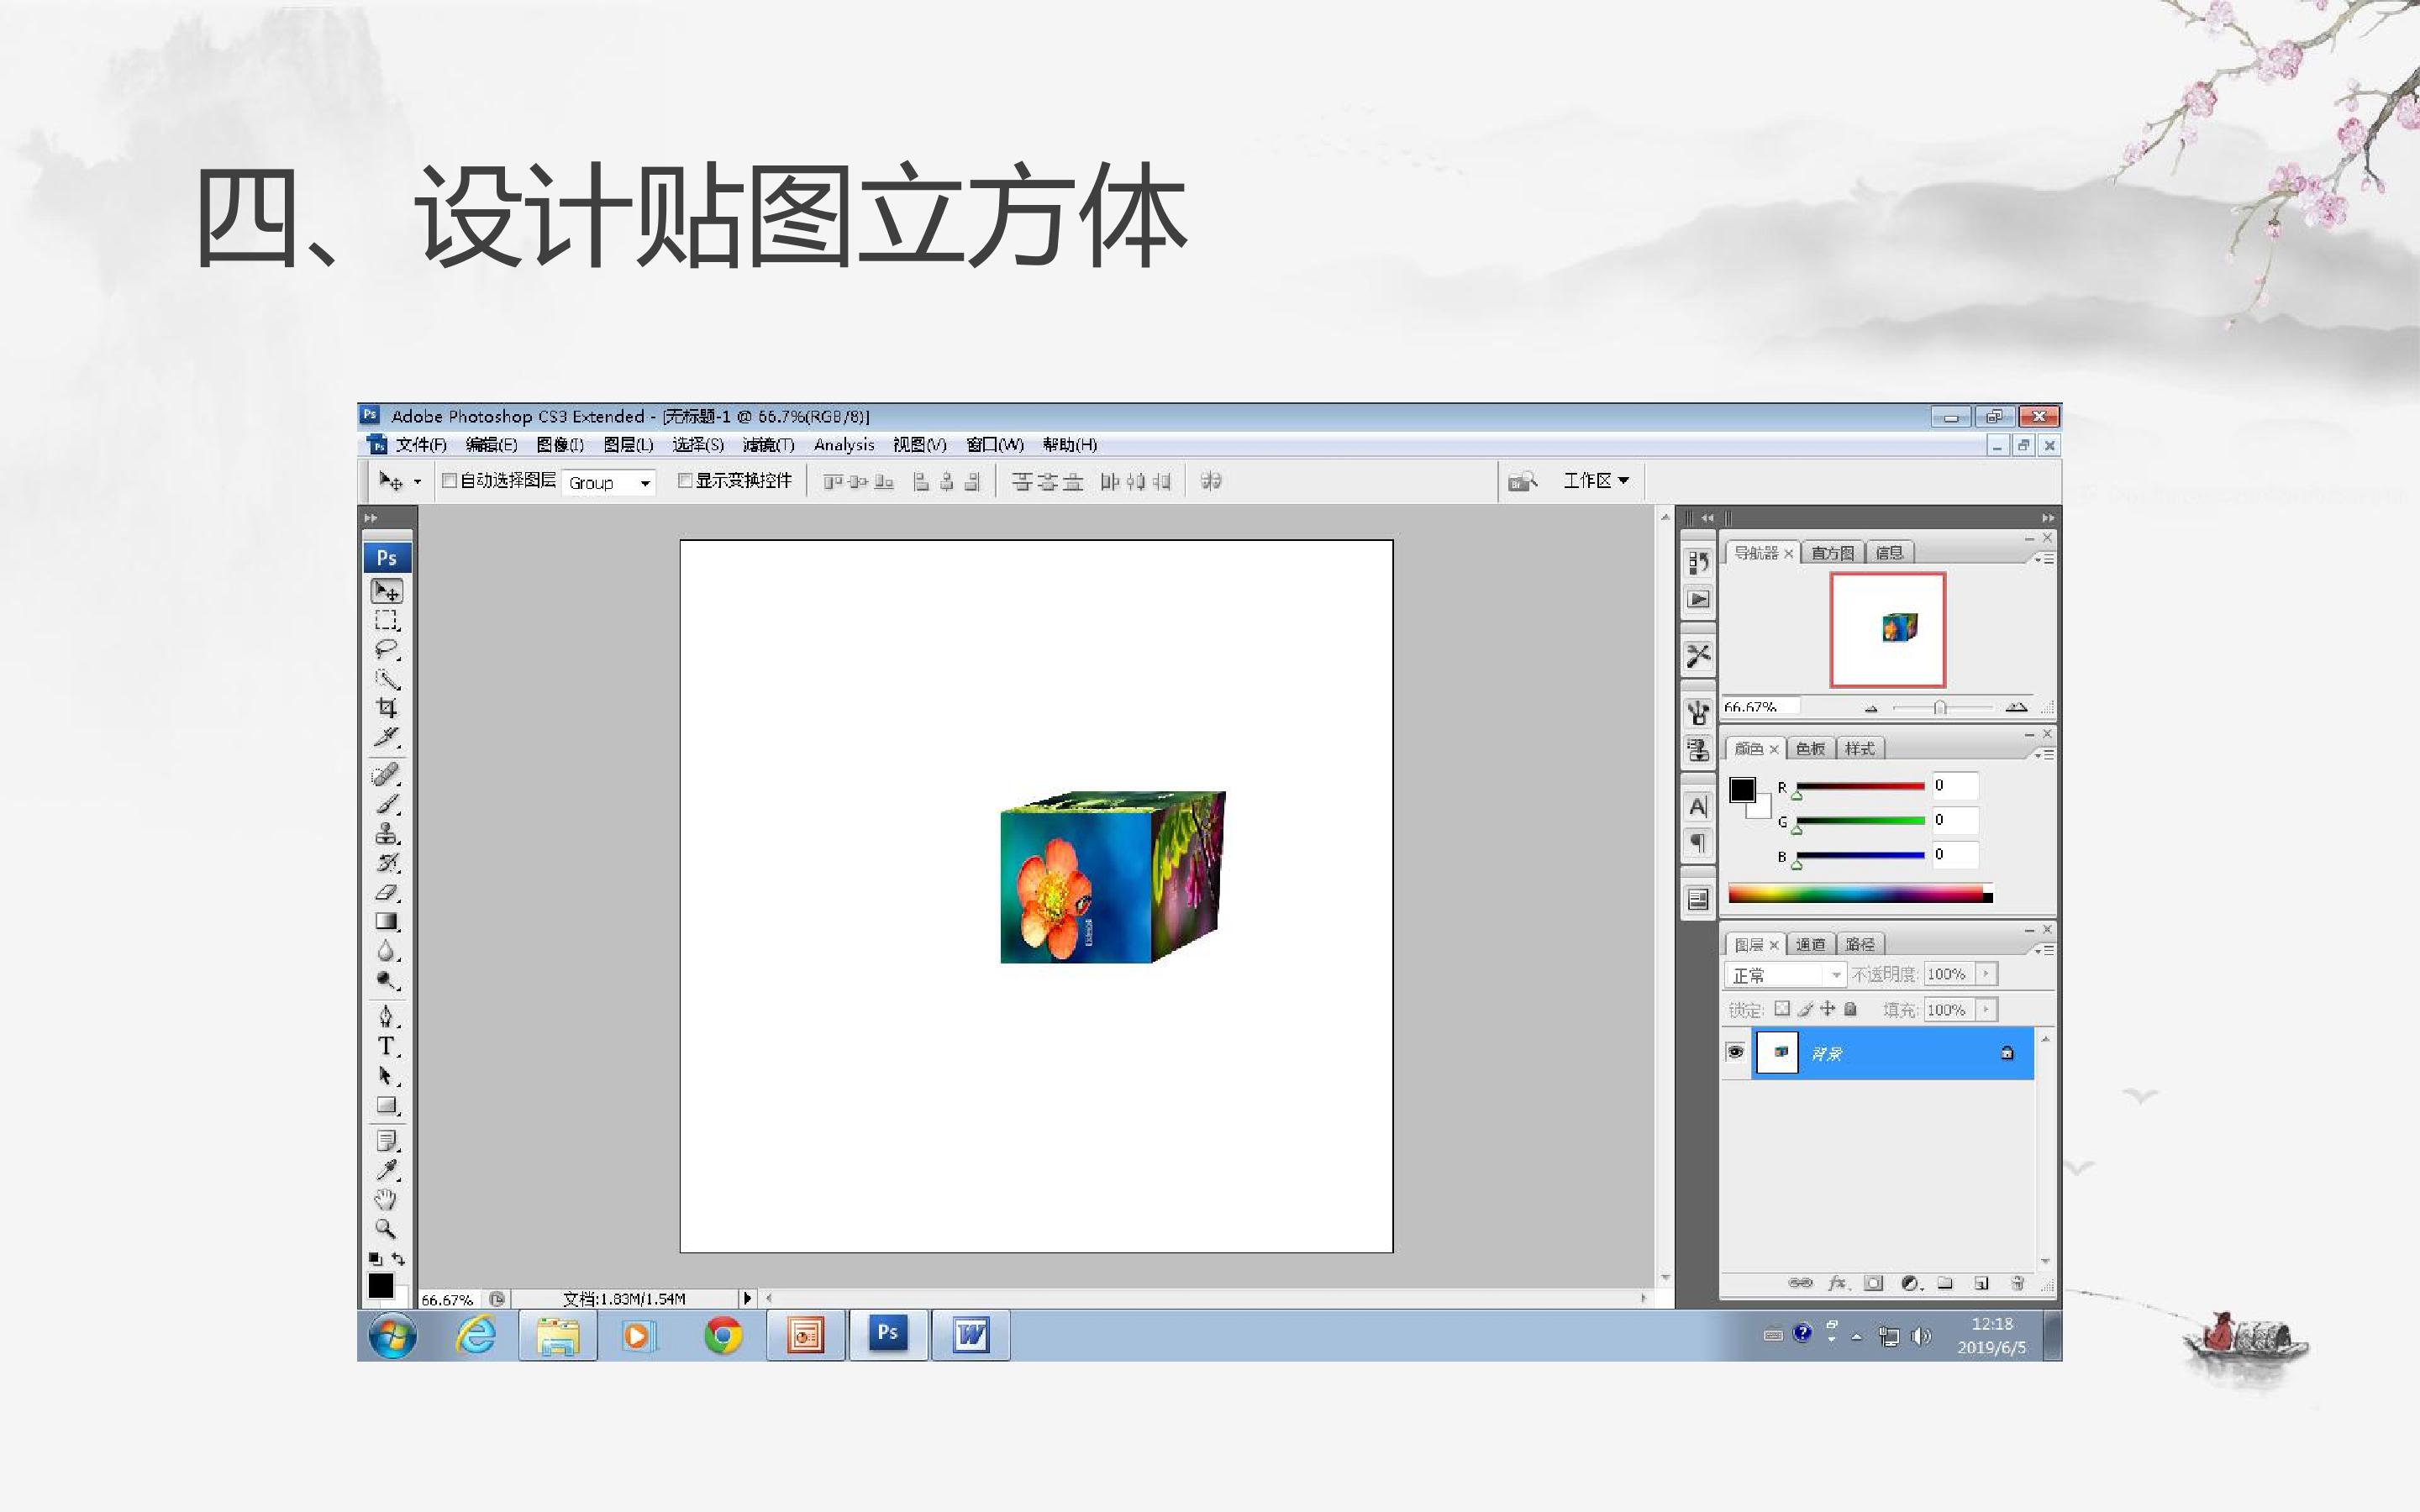Switch to the 通道 tab
This screenshot has height=1512, width=2420.
coord(1810,944)
